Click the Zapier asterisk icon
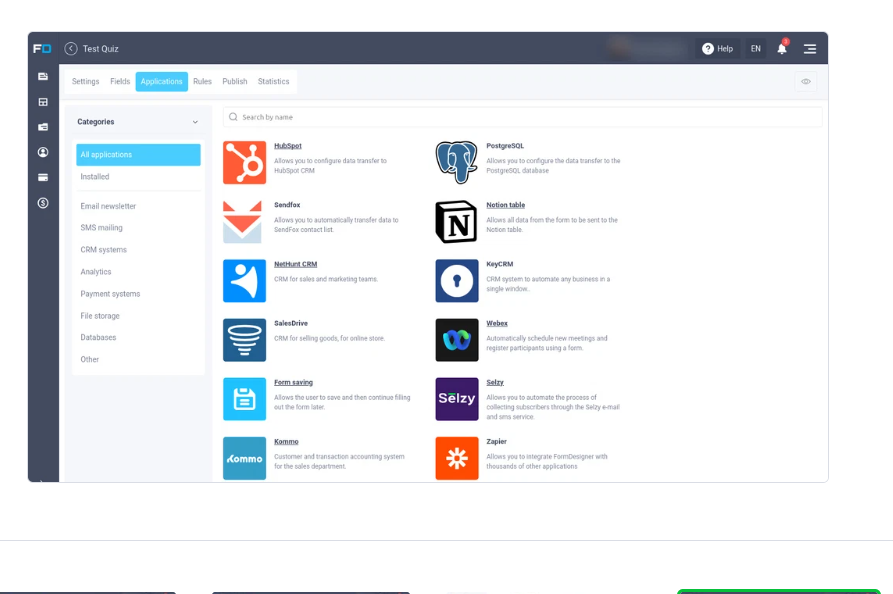Image resolution: width=893 pixels, height=594 pixels. [457, 458]
